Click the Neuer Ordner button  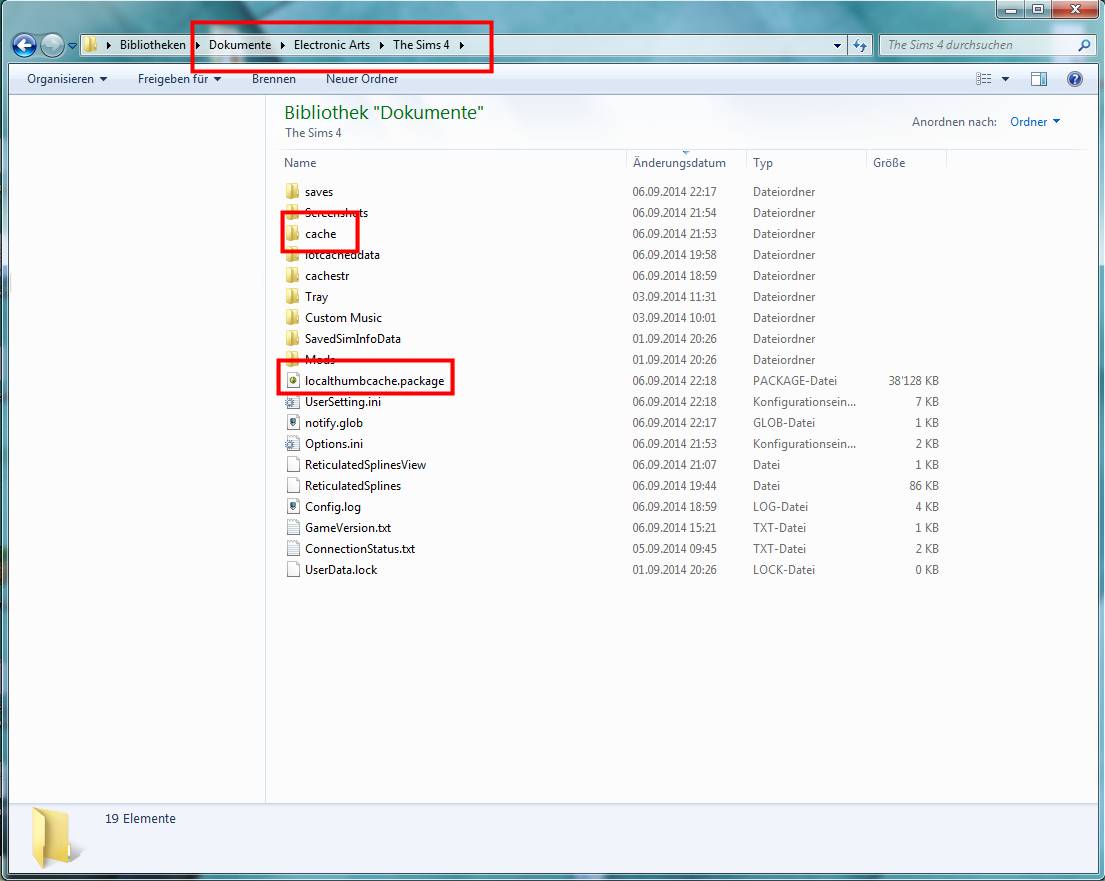click(x=362, y=79)
